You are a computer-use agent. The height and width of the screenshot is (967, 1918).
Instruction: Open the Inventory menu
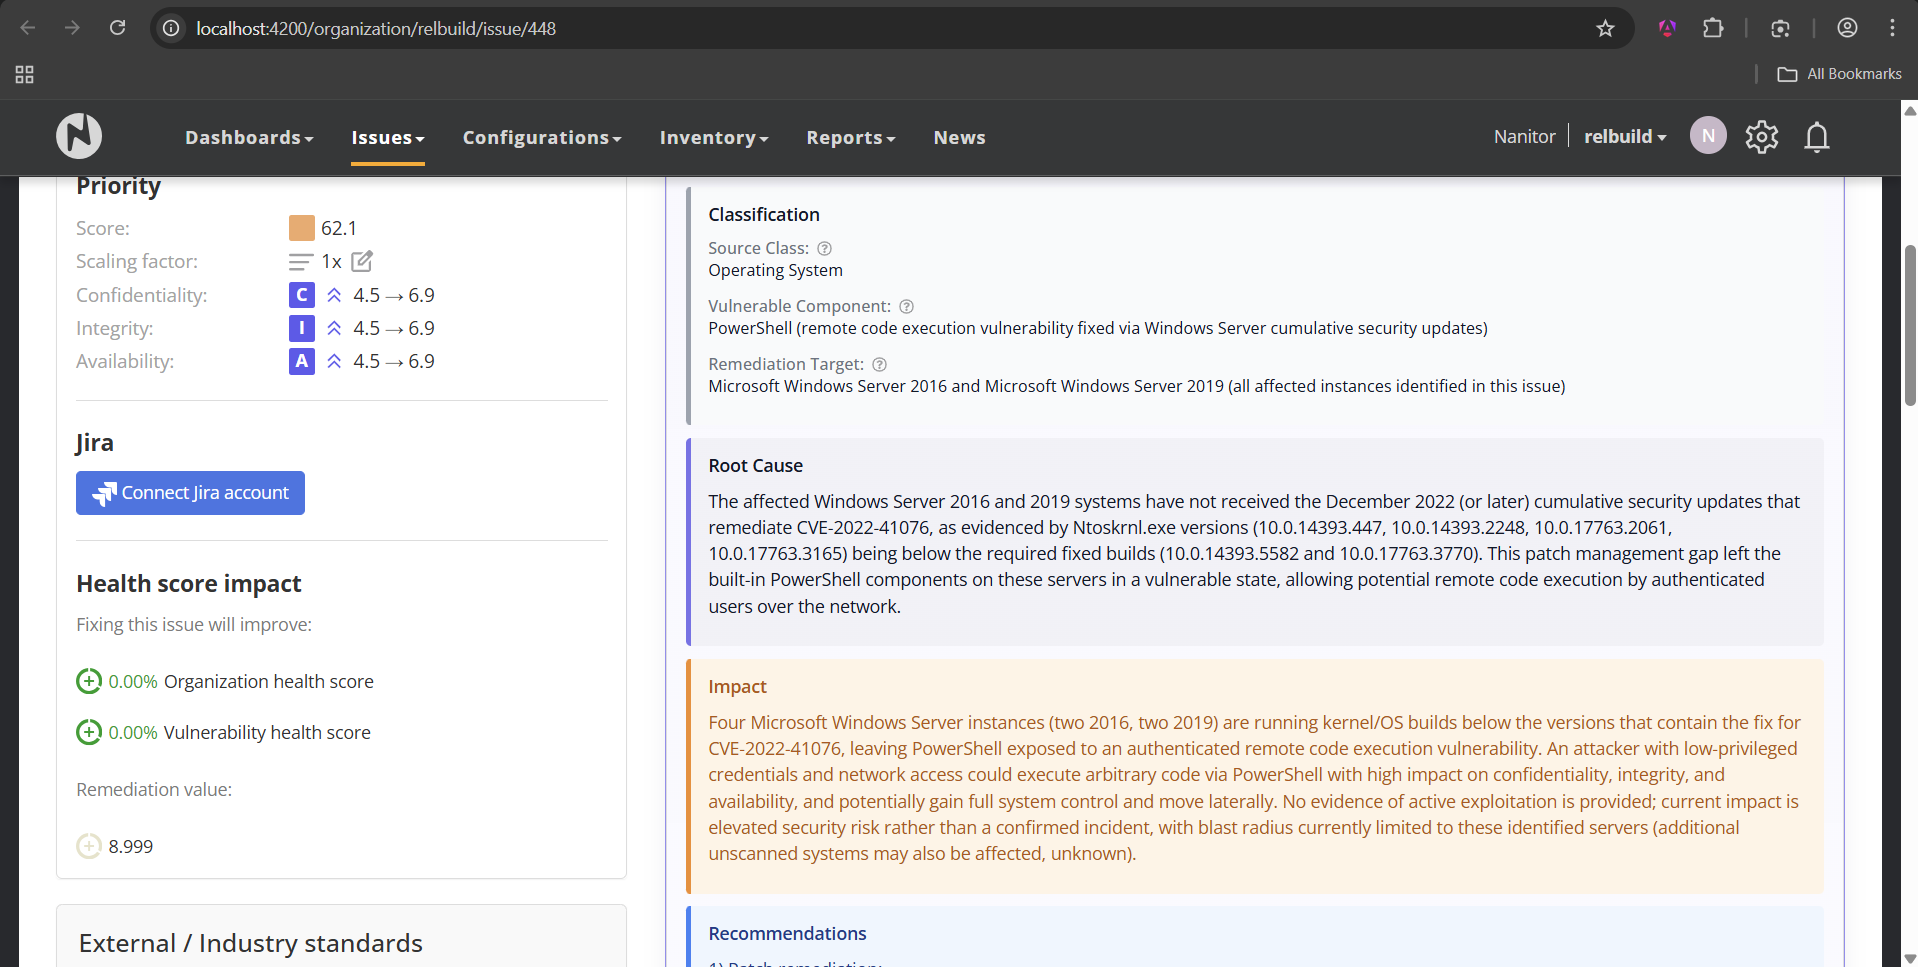click(713, 137)
